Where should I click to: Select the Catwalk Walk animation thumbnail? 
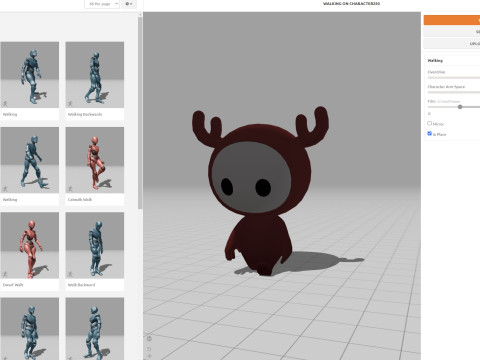(x=95, y=160)
